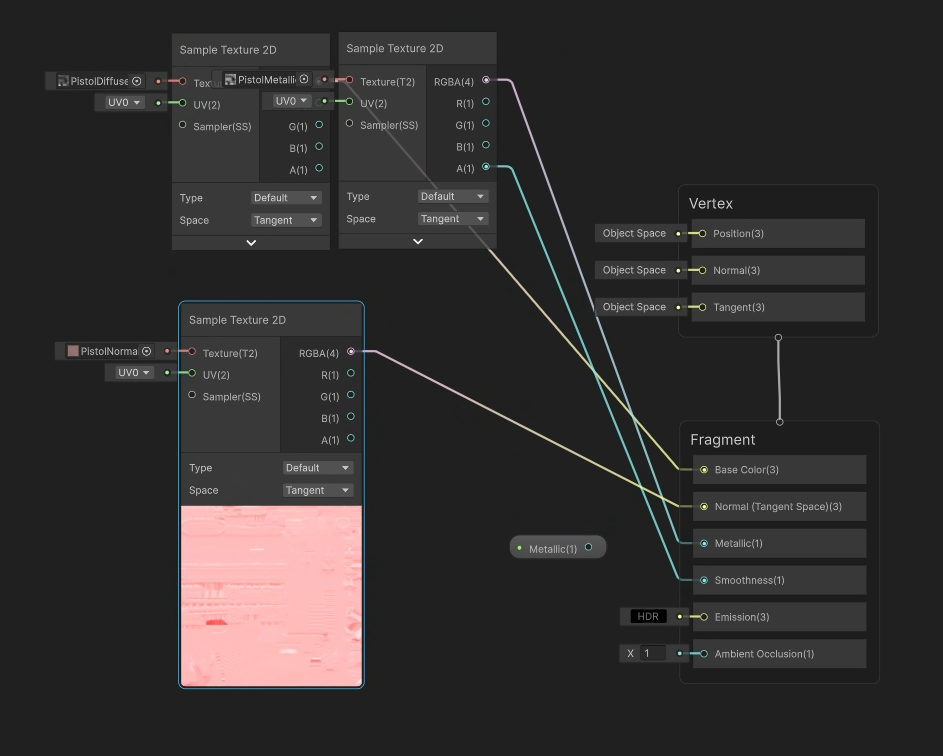Screen dimensions: 943x756
Task: Click the Emission(3) fragment input port
Action: click(x=704, y=616)
